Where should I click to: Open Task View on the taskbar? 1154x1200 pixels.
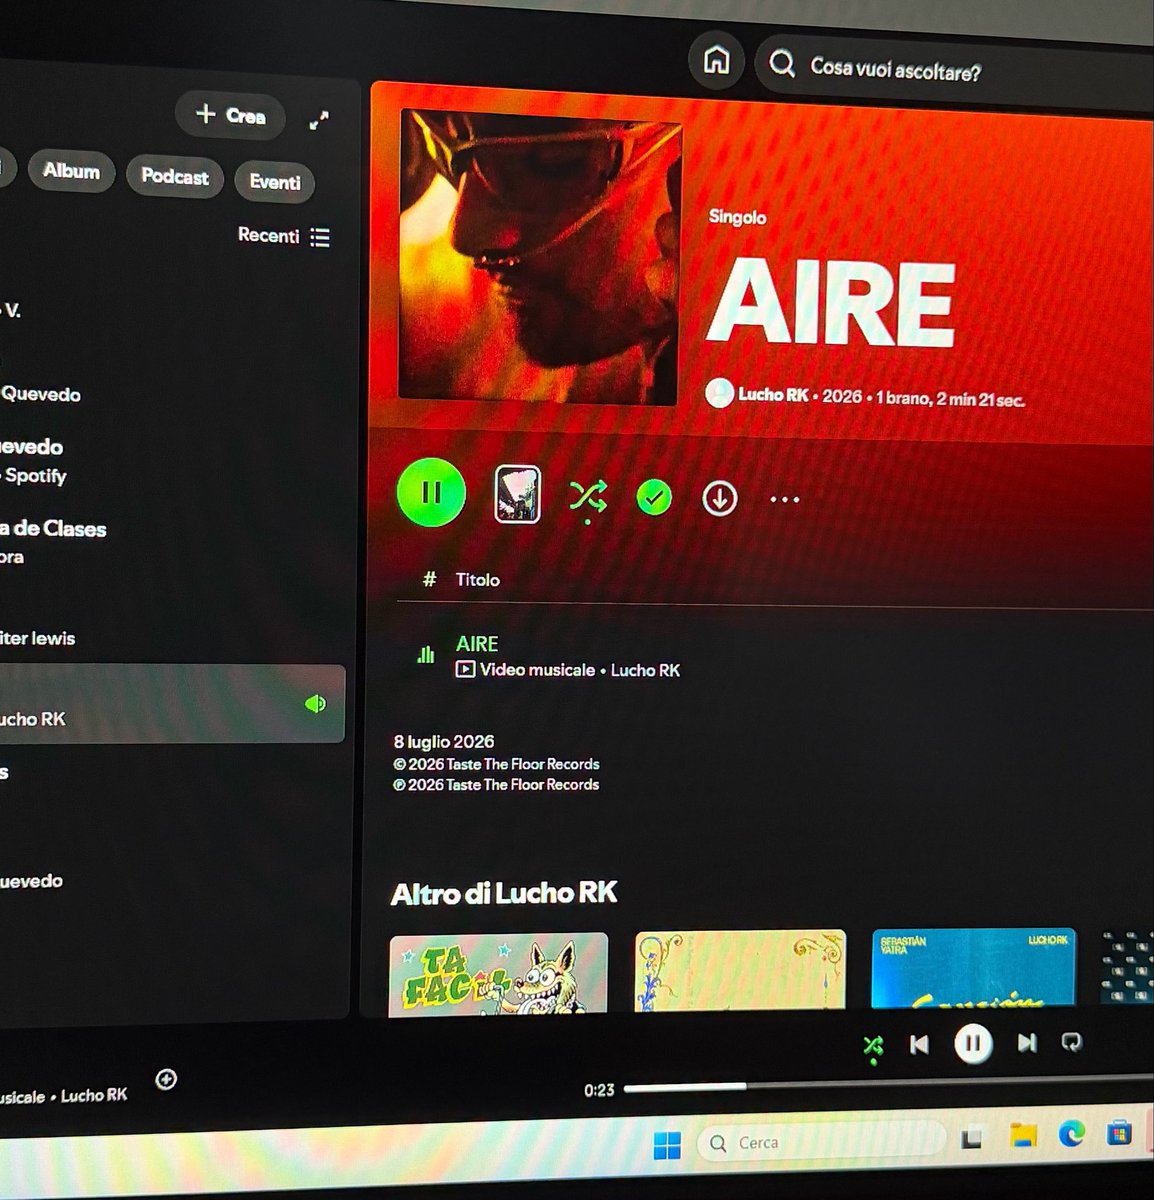coord(971,1138)
